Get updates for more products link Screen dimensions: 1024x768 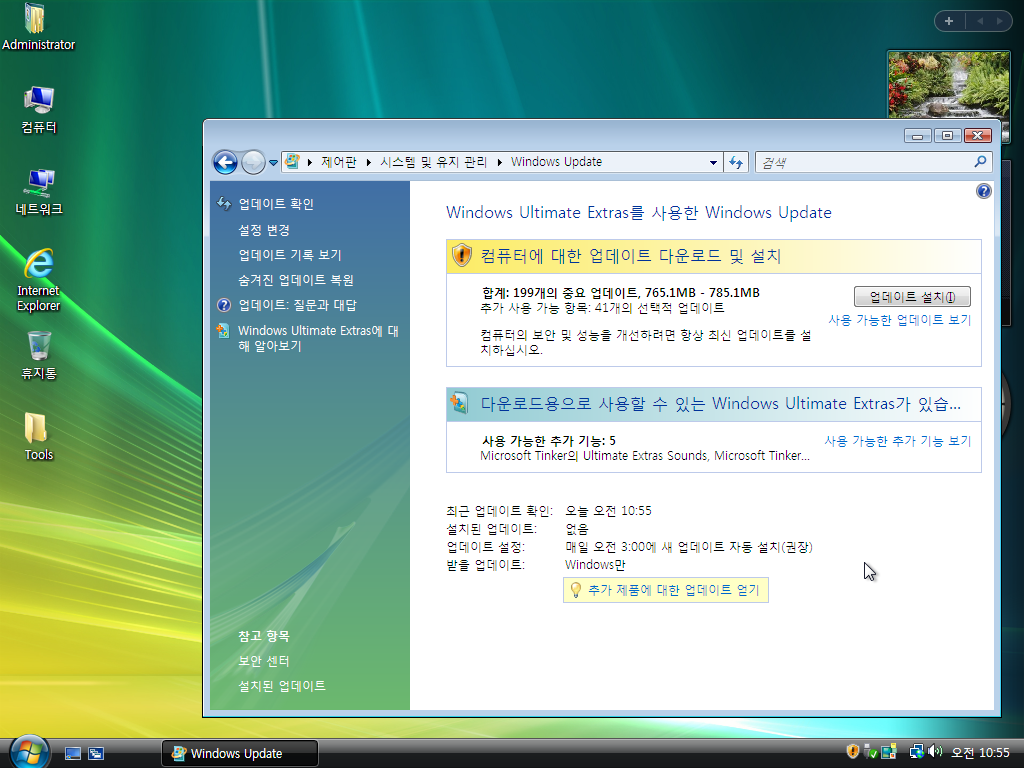pyautogui.click(x=674, y=590)
